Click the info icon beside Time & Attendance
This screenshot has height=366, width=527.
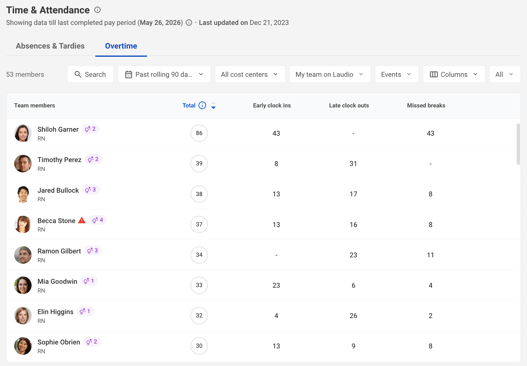pos(97,10)
